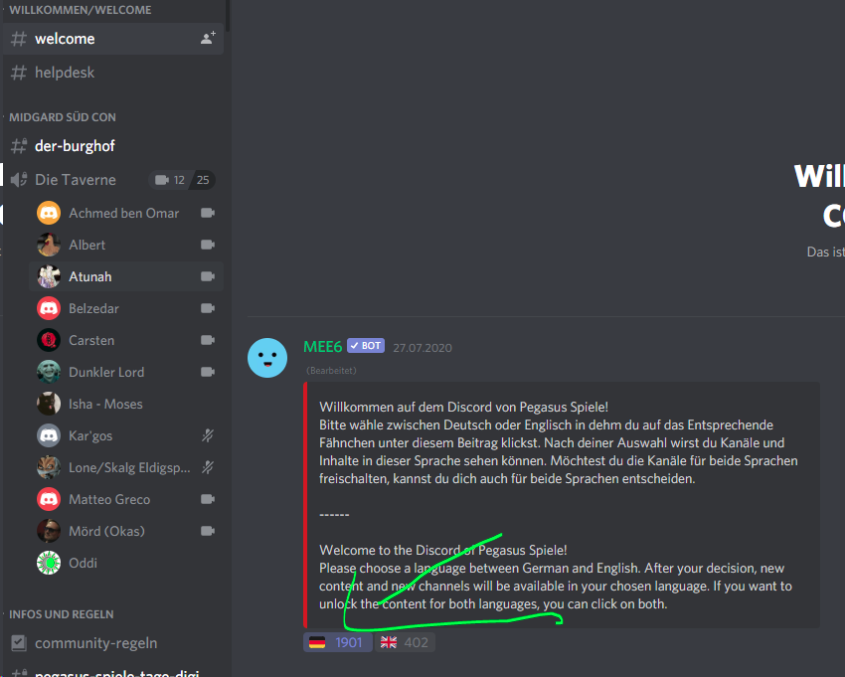Viewport: 845px width, 677px height.
Task: Click the invite people icon on welcome channel
Action: 207,39
